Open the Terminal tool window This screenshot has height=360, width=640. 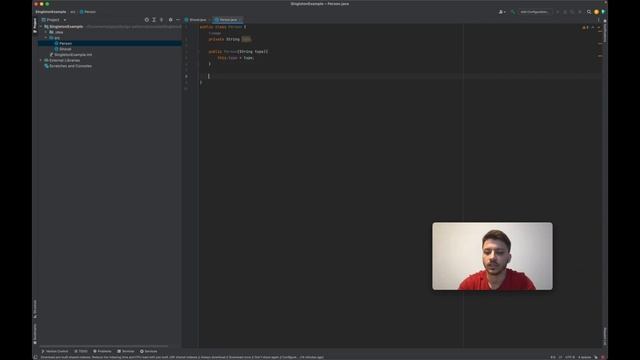[126, 351]
